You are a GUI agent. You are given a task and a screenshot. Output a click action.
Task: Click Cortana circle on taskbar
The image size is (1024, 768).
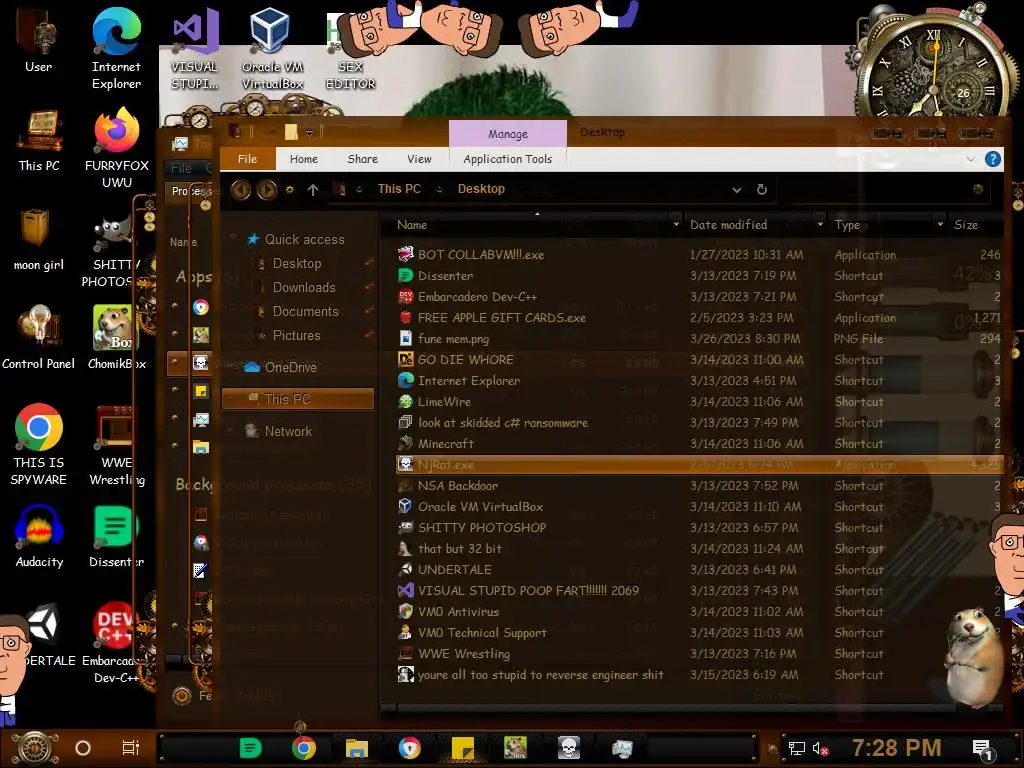[83, 748]
